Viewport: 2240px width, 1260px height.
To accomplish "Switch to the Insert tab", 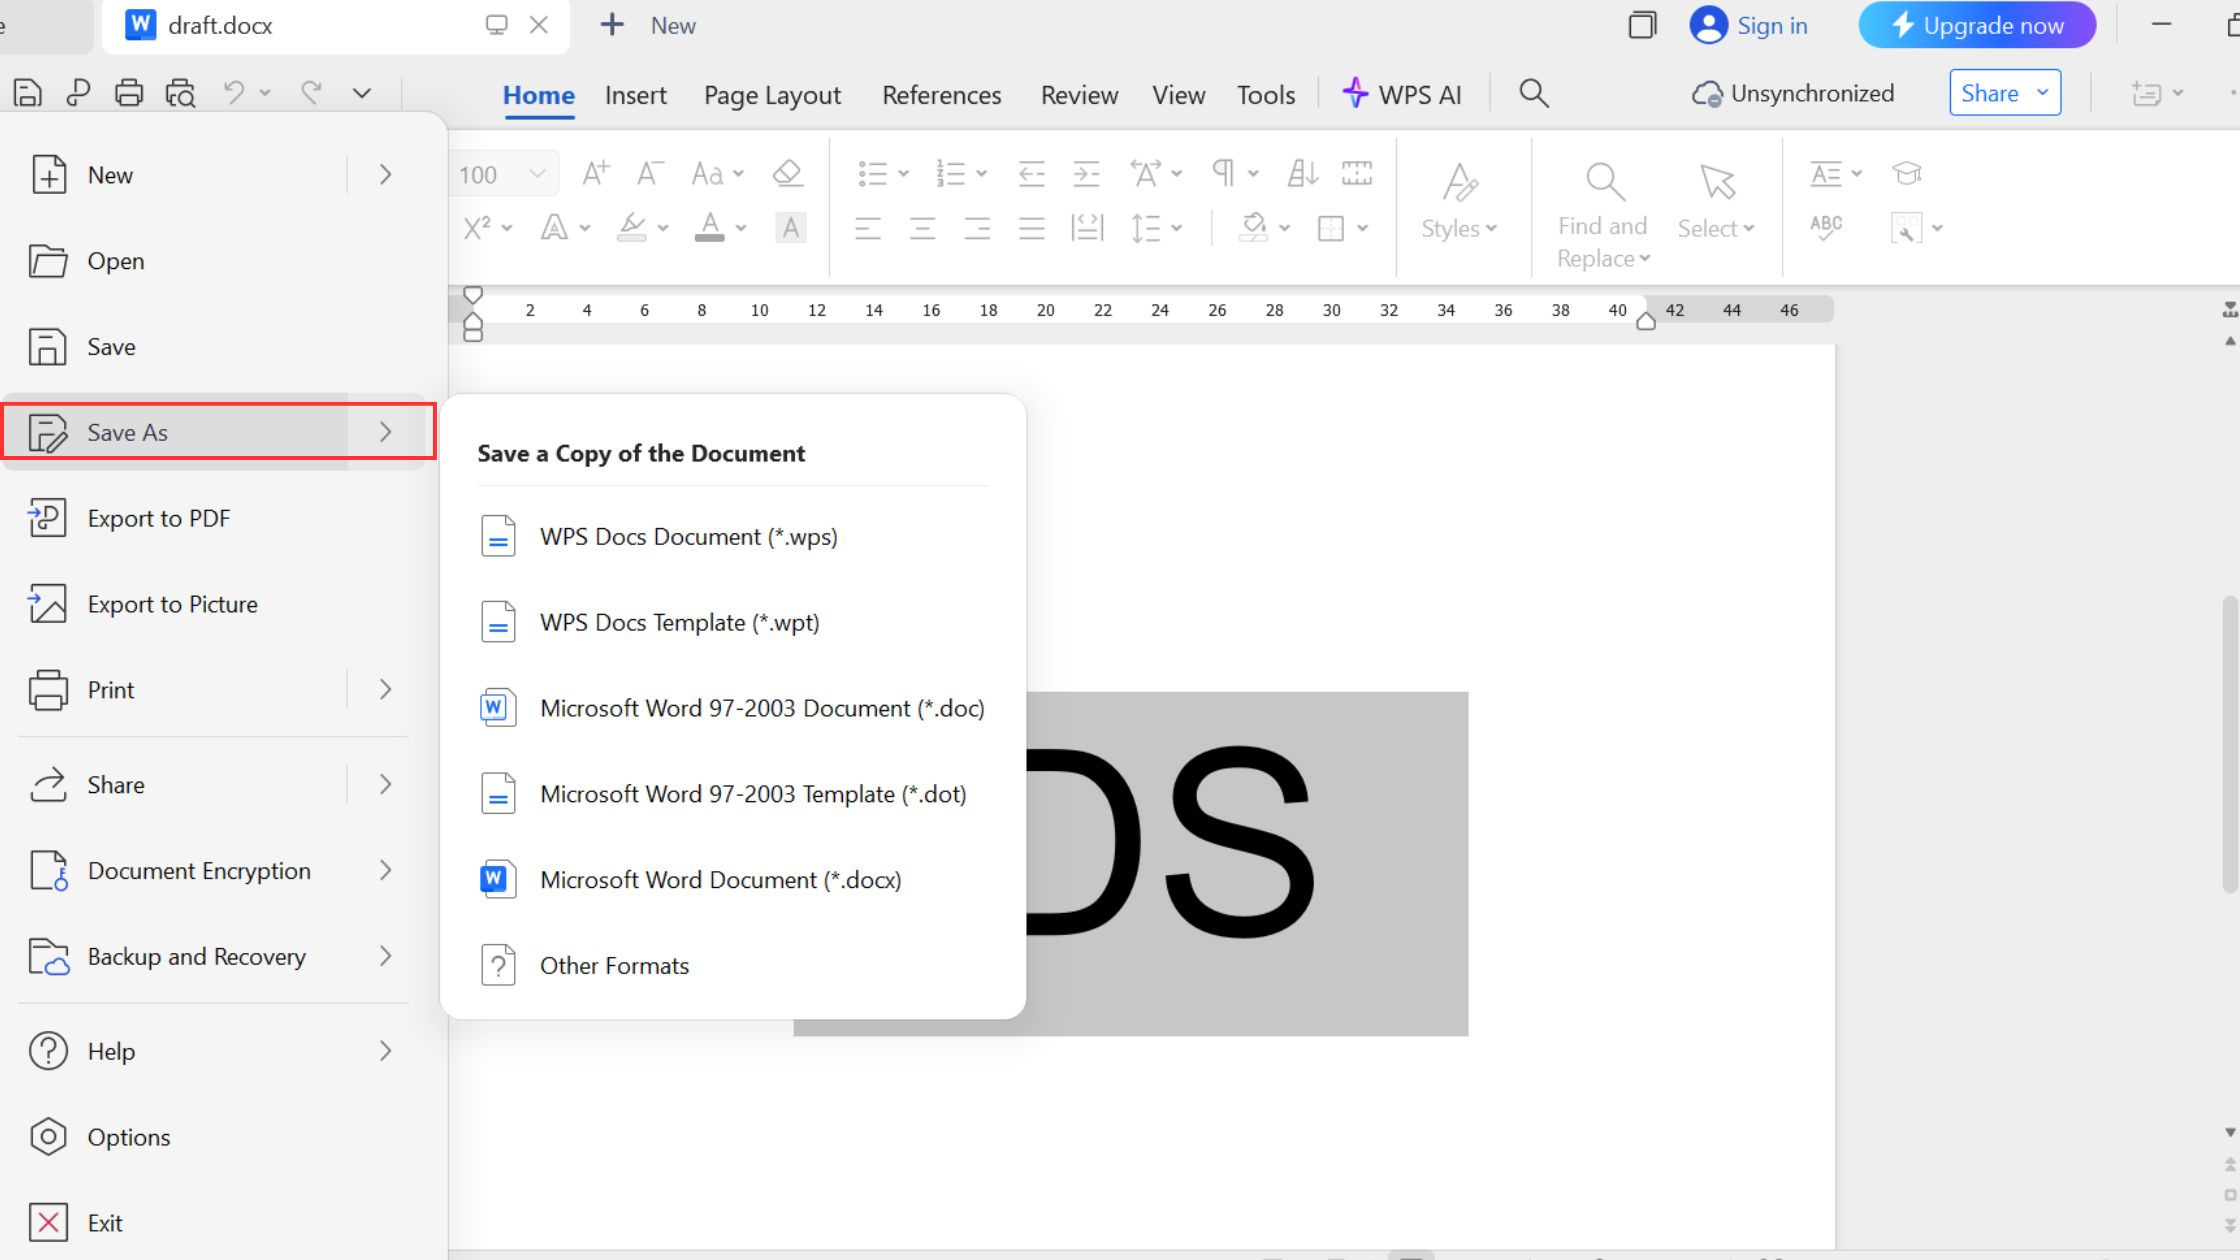I will (x=636, y=95).
